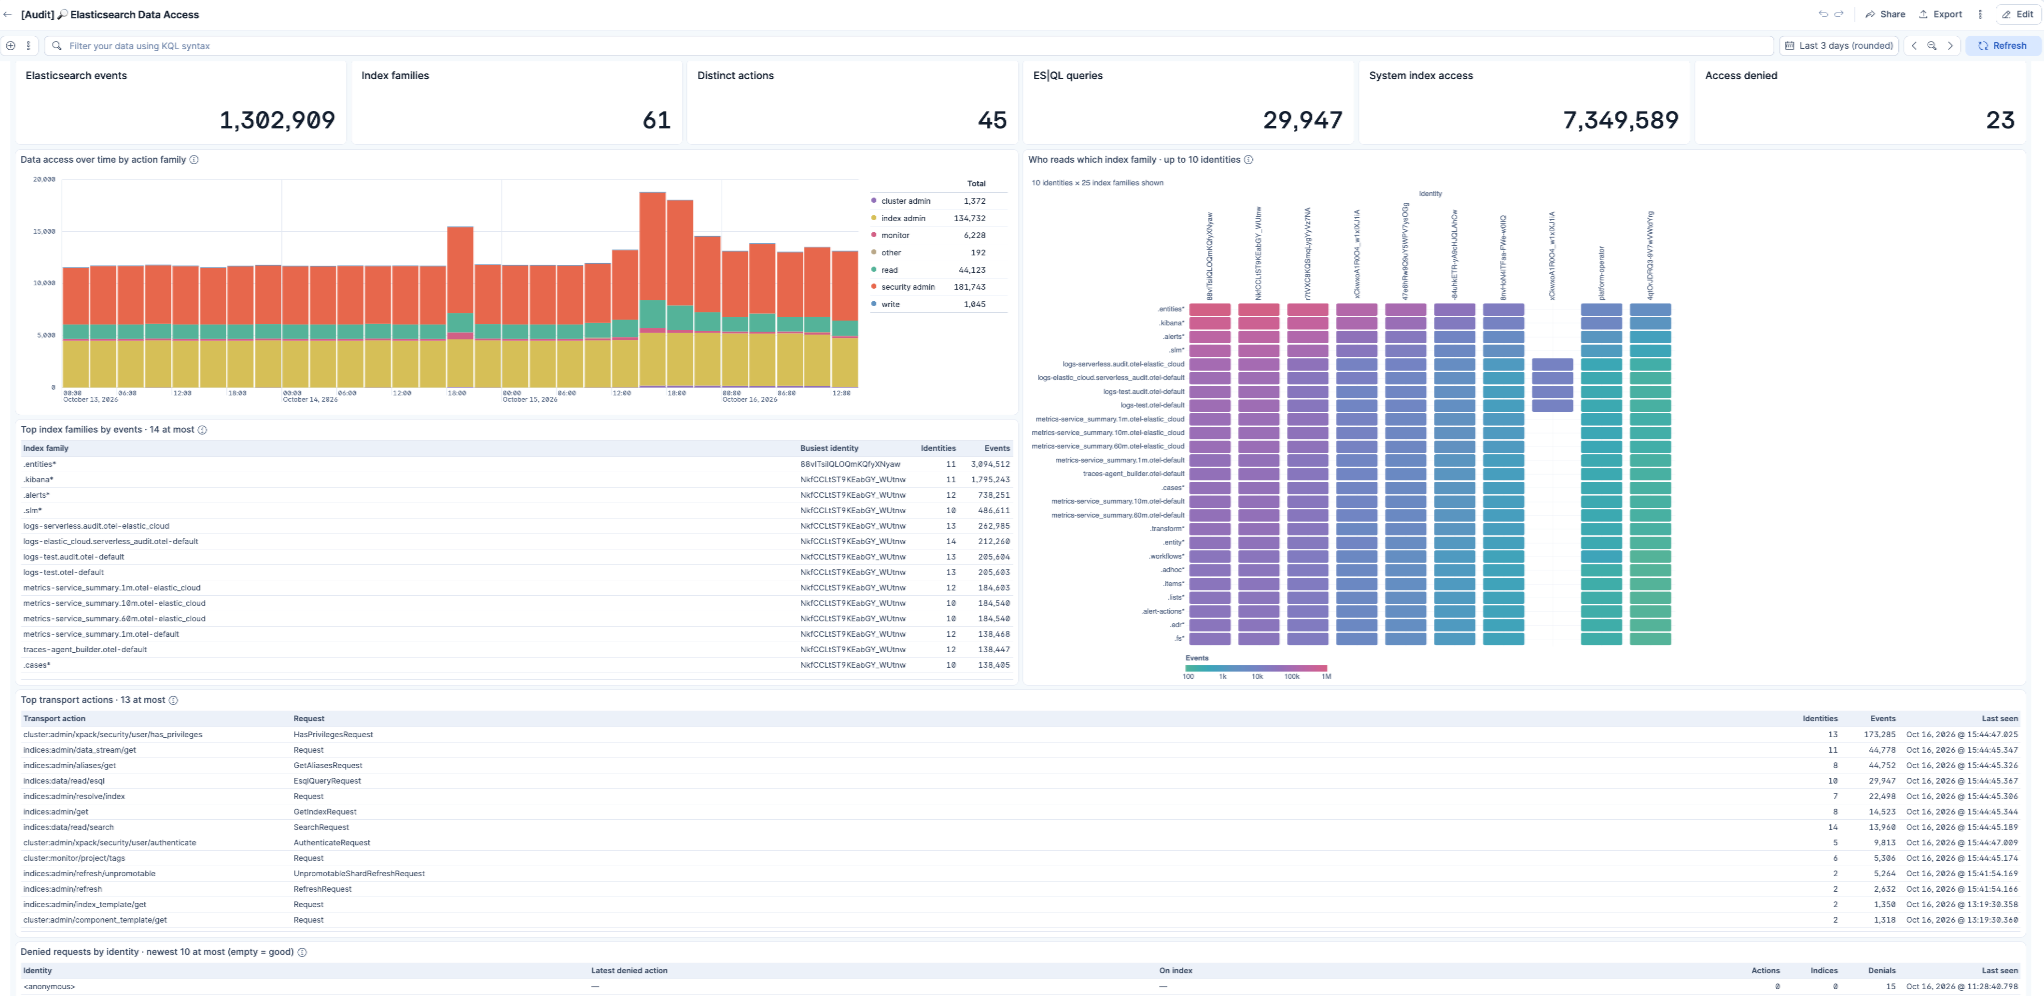The width and height of the screenshot is (2044, 996).
Task: Toggle monitor series in legend
Action: tap(895, 235)
